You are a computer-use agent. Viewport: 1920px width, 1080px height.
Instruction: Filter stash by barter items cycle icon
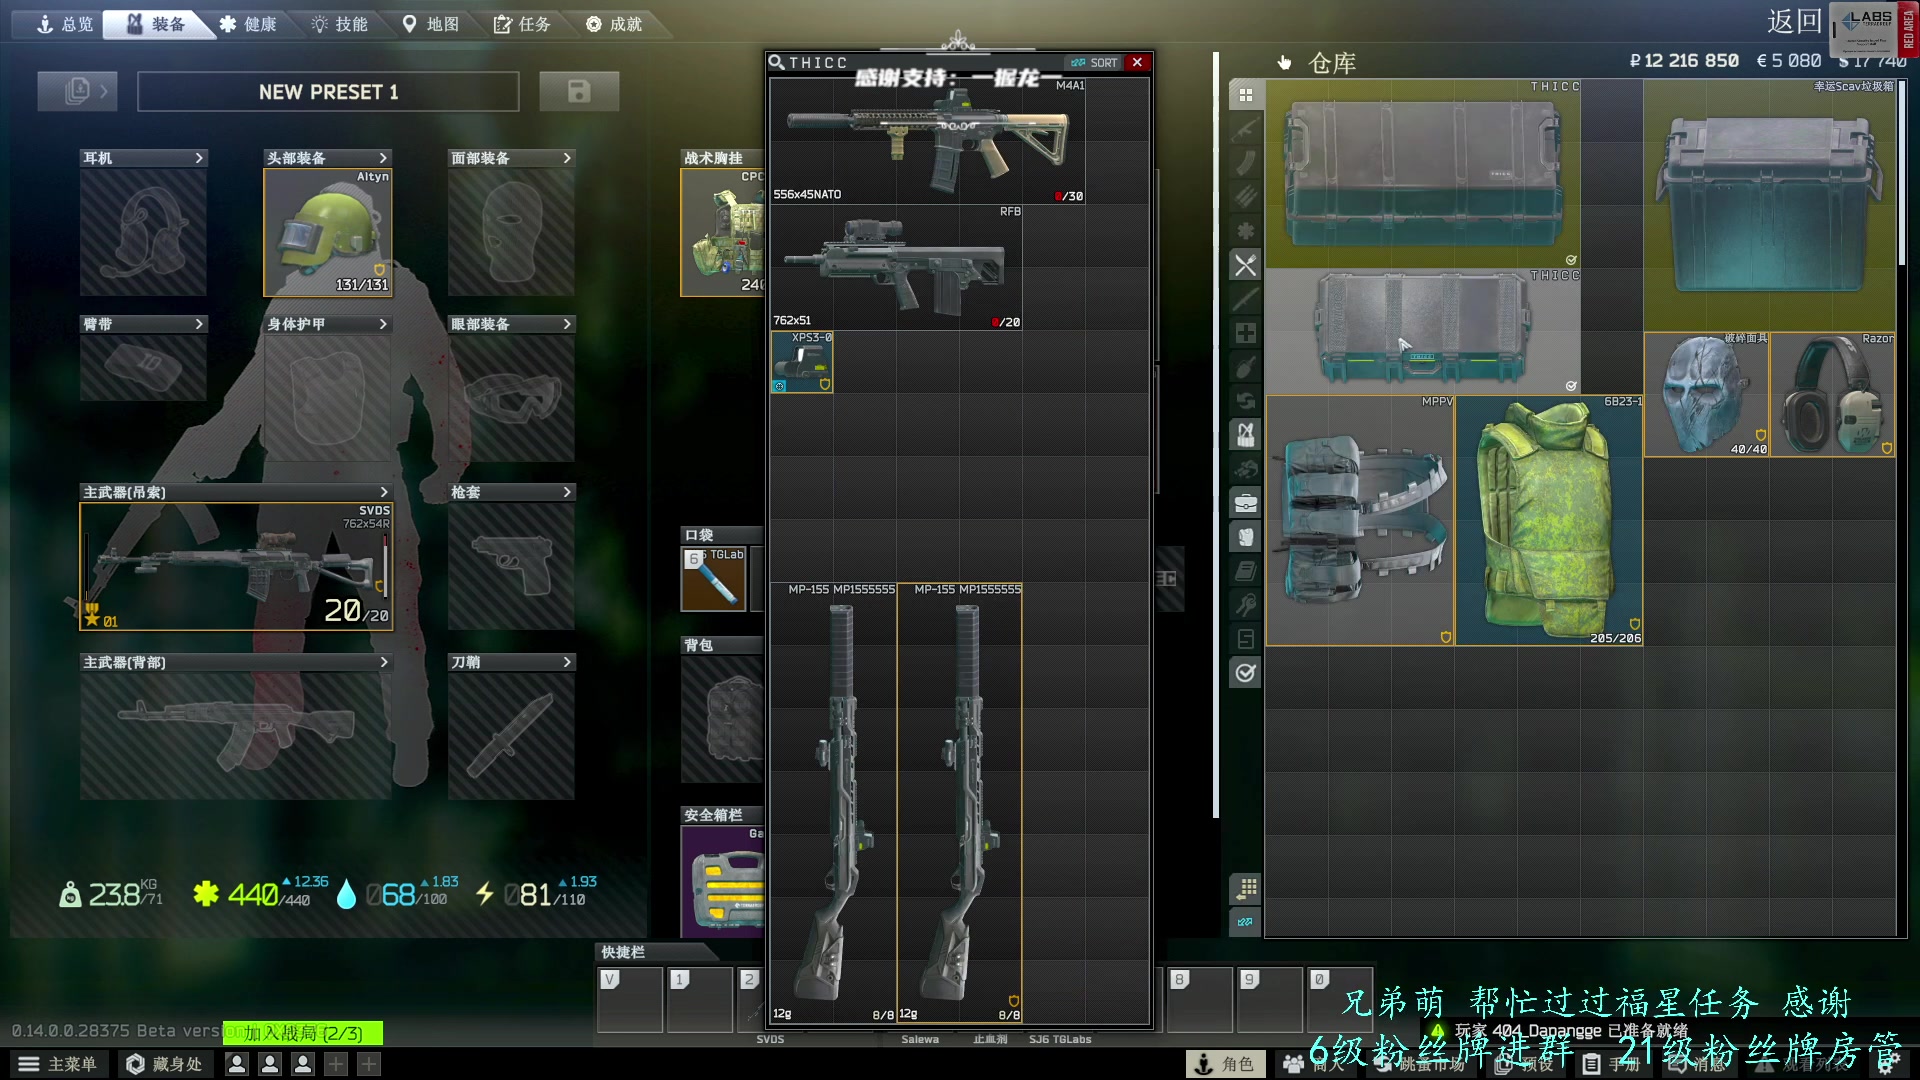click(1245, 401)
